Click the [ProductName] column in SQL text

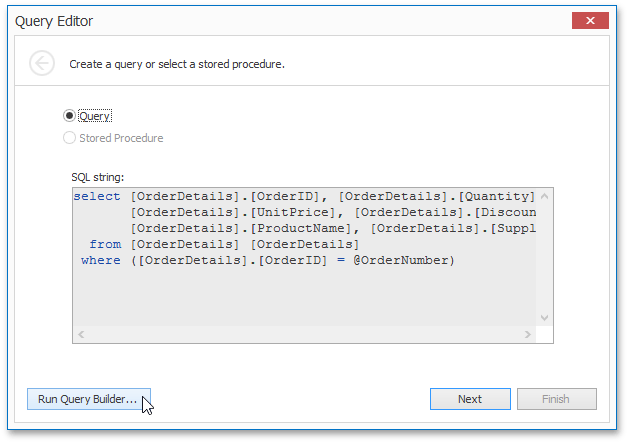click(x=300, y=228)
